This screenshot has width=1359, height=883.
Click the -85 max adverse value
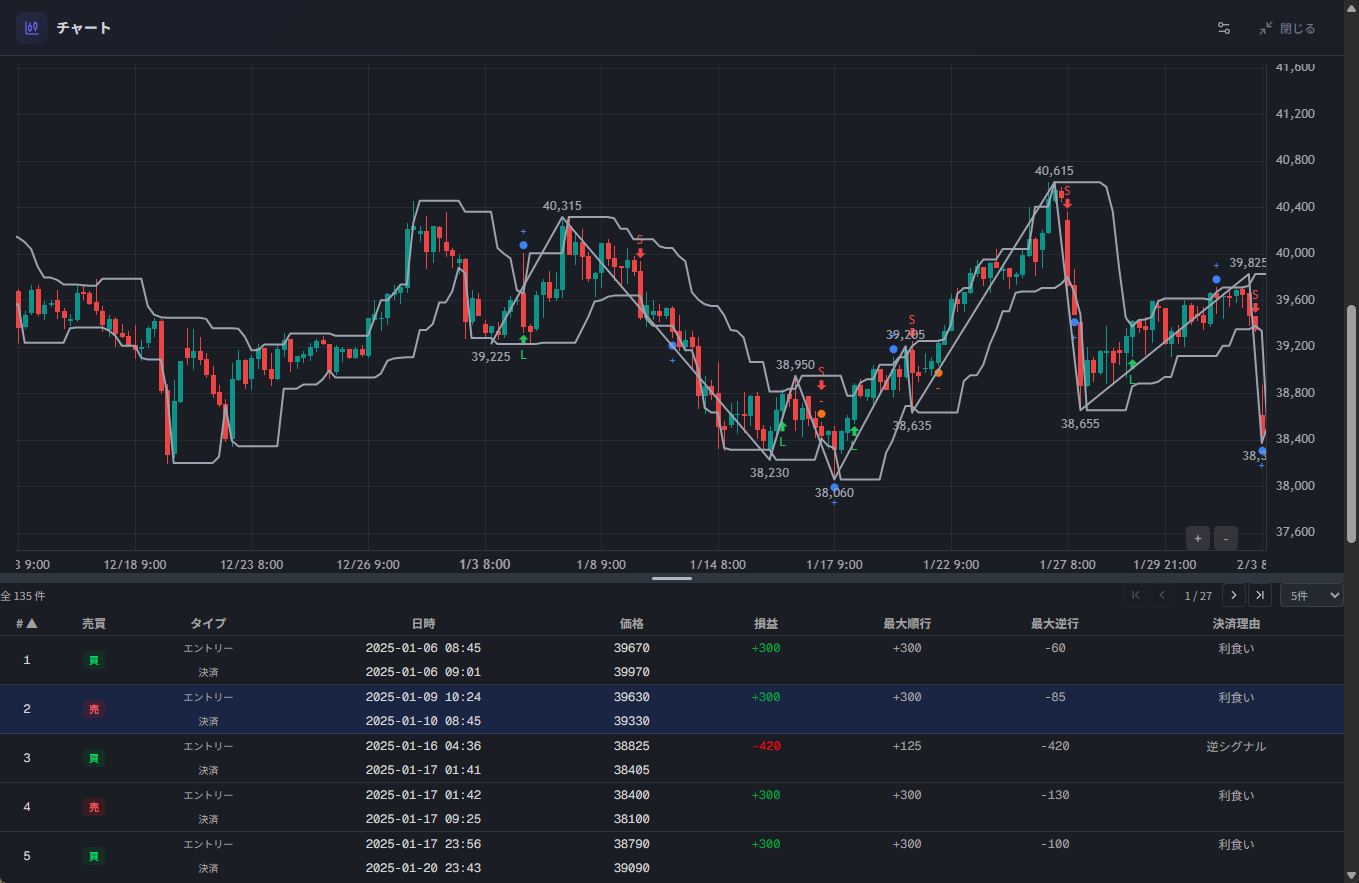pyautogui.click(x=1055, y=697)
